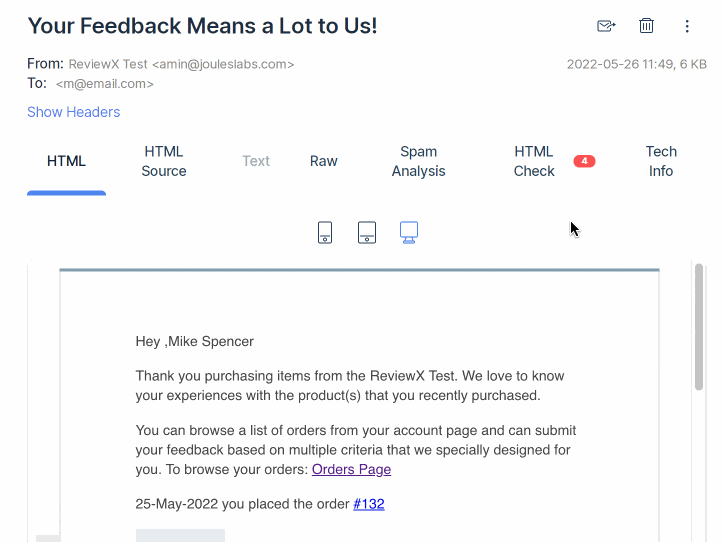The width and height of the screenshot is (724, 542).
Task: Open the Tech Info tab
Action: (x=661, y=161)
